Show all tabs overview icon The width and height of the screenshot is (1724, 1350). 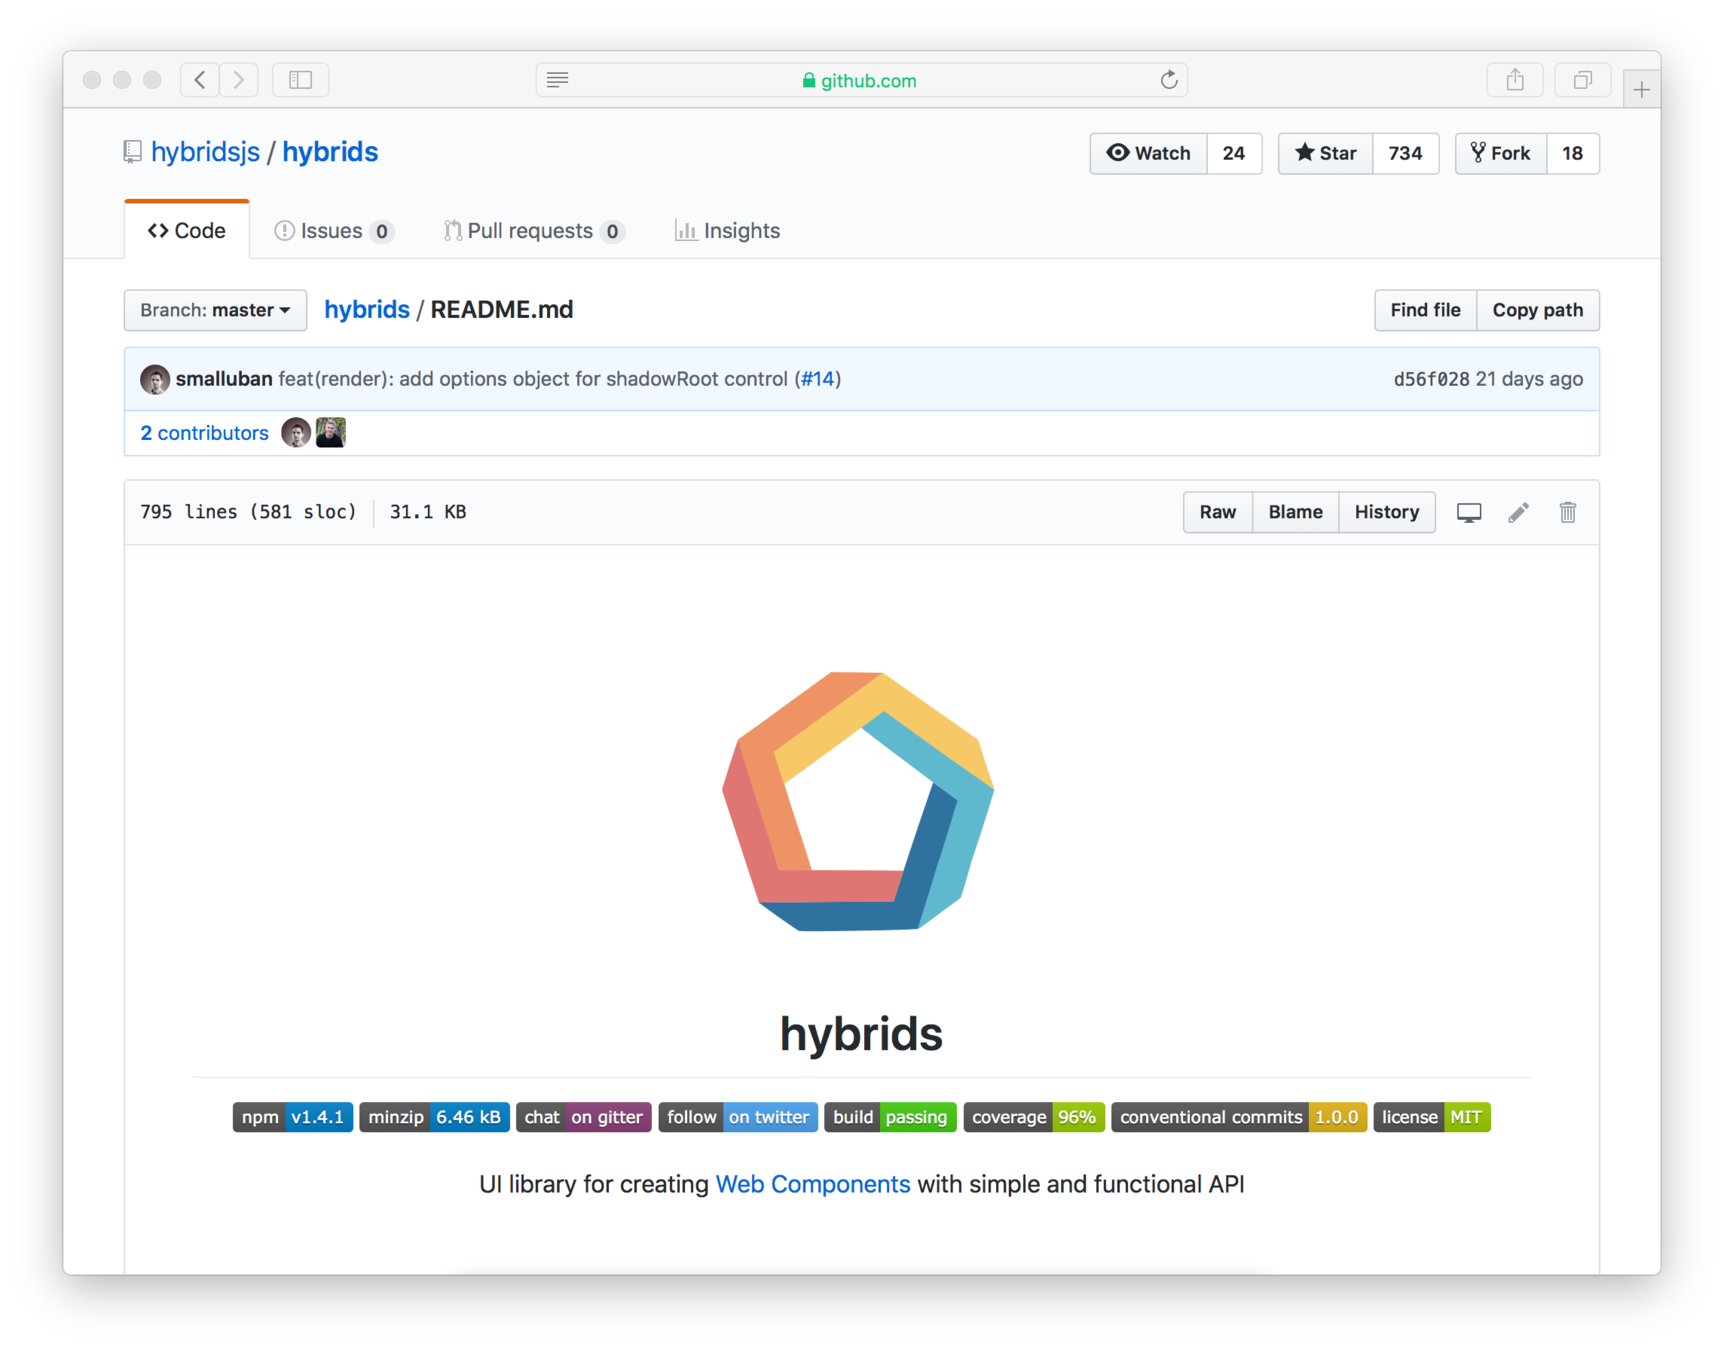(x=1582, y=80)
